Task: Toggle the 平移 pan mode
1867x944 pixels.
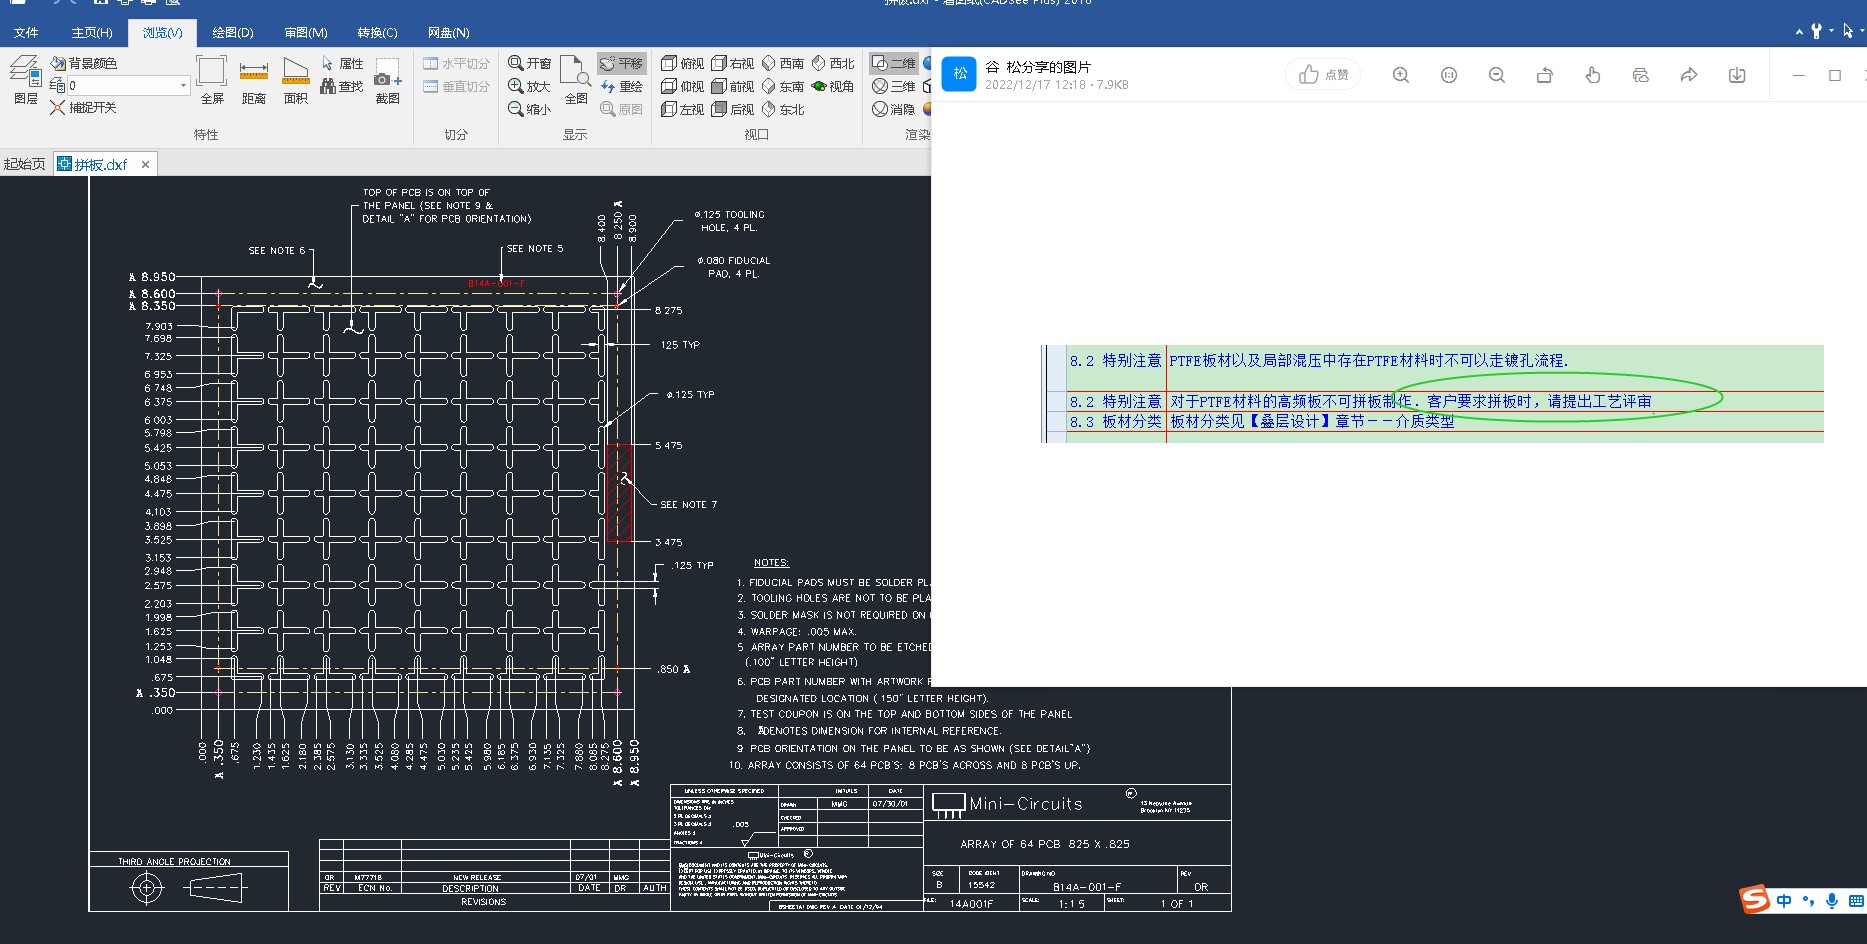Action: 621,63
